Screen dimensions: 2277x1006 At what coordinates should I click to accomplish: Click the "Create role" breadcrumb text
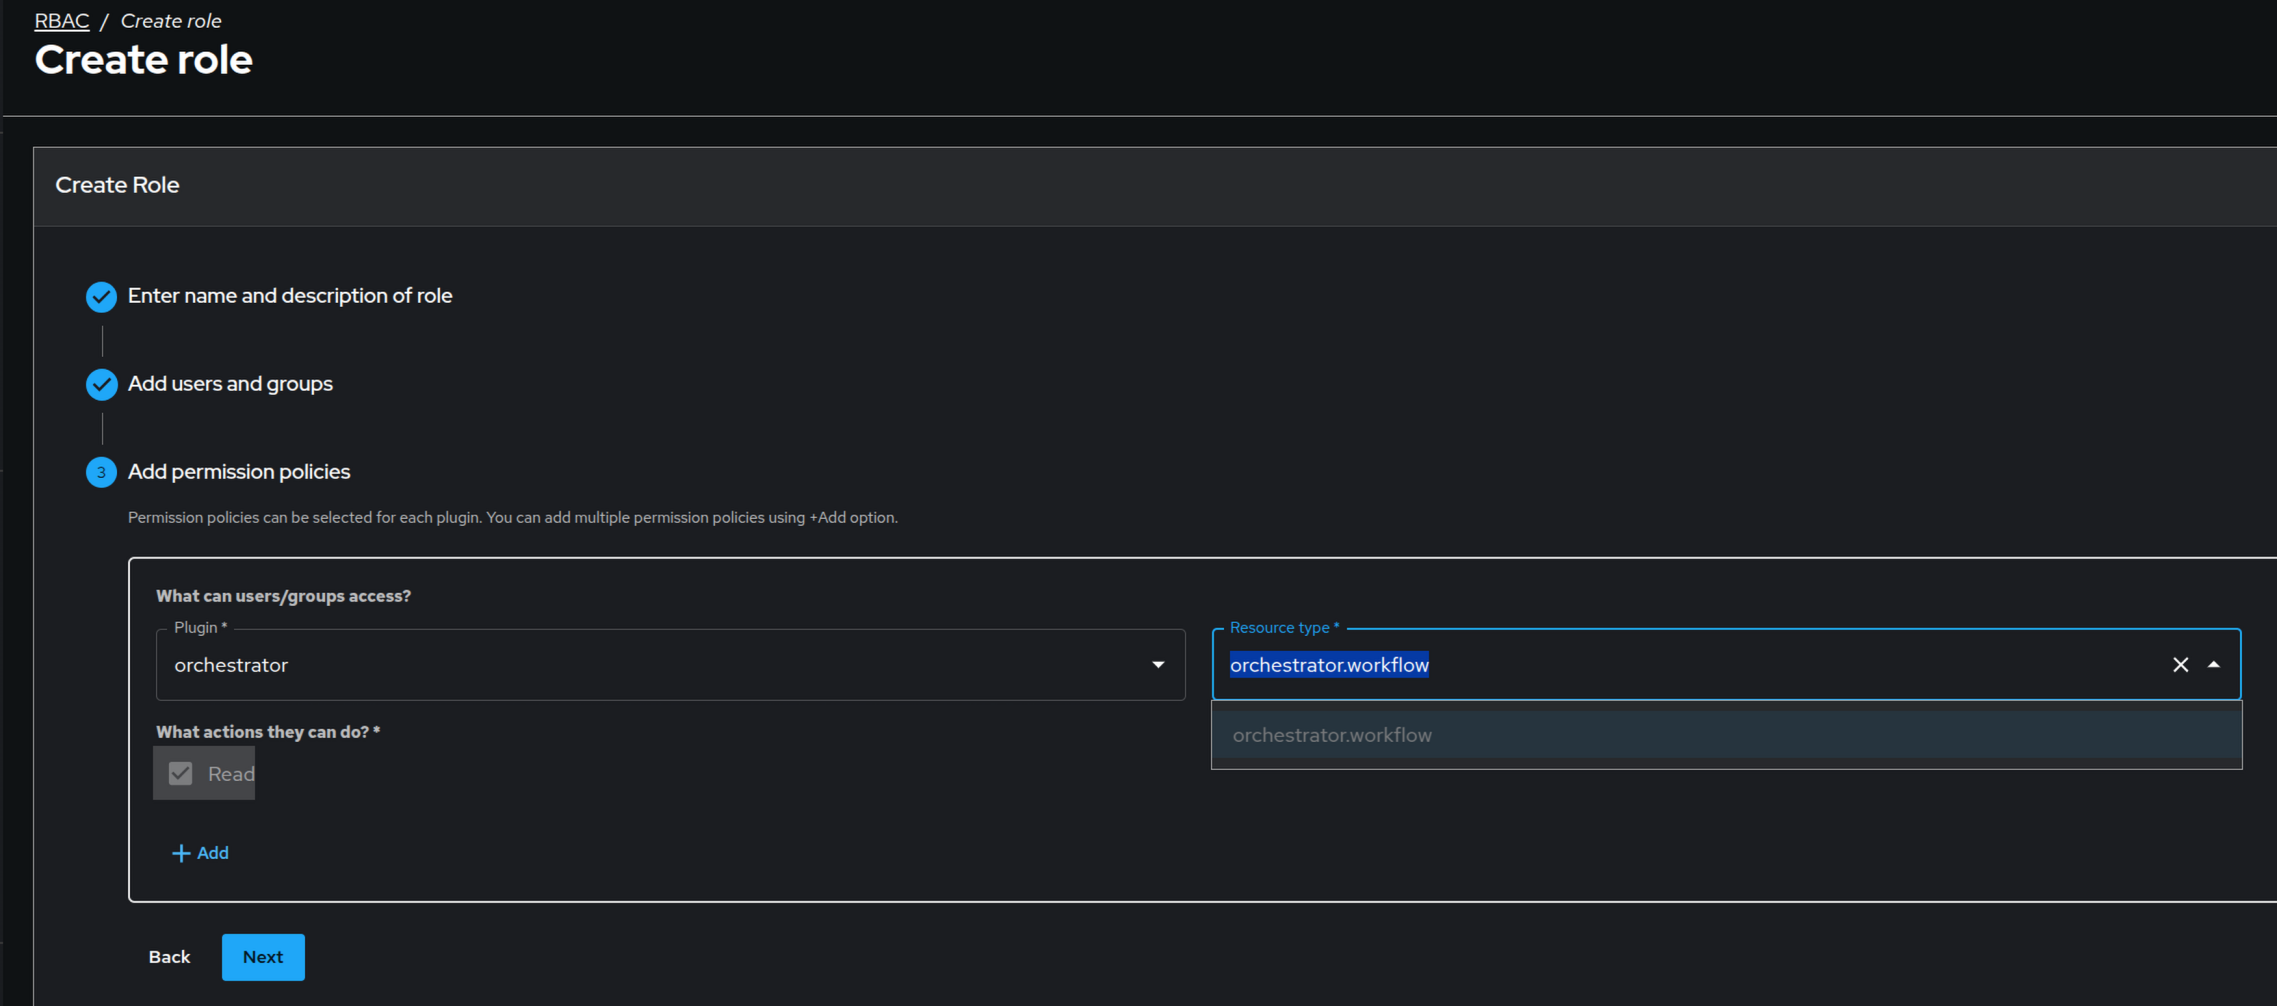(171, 21)
